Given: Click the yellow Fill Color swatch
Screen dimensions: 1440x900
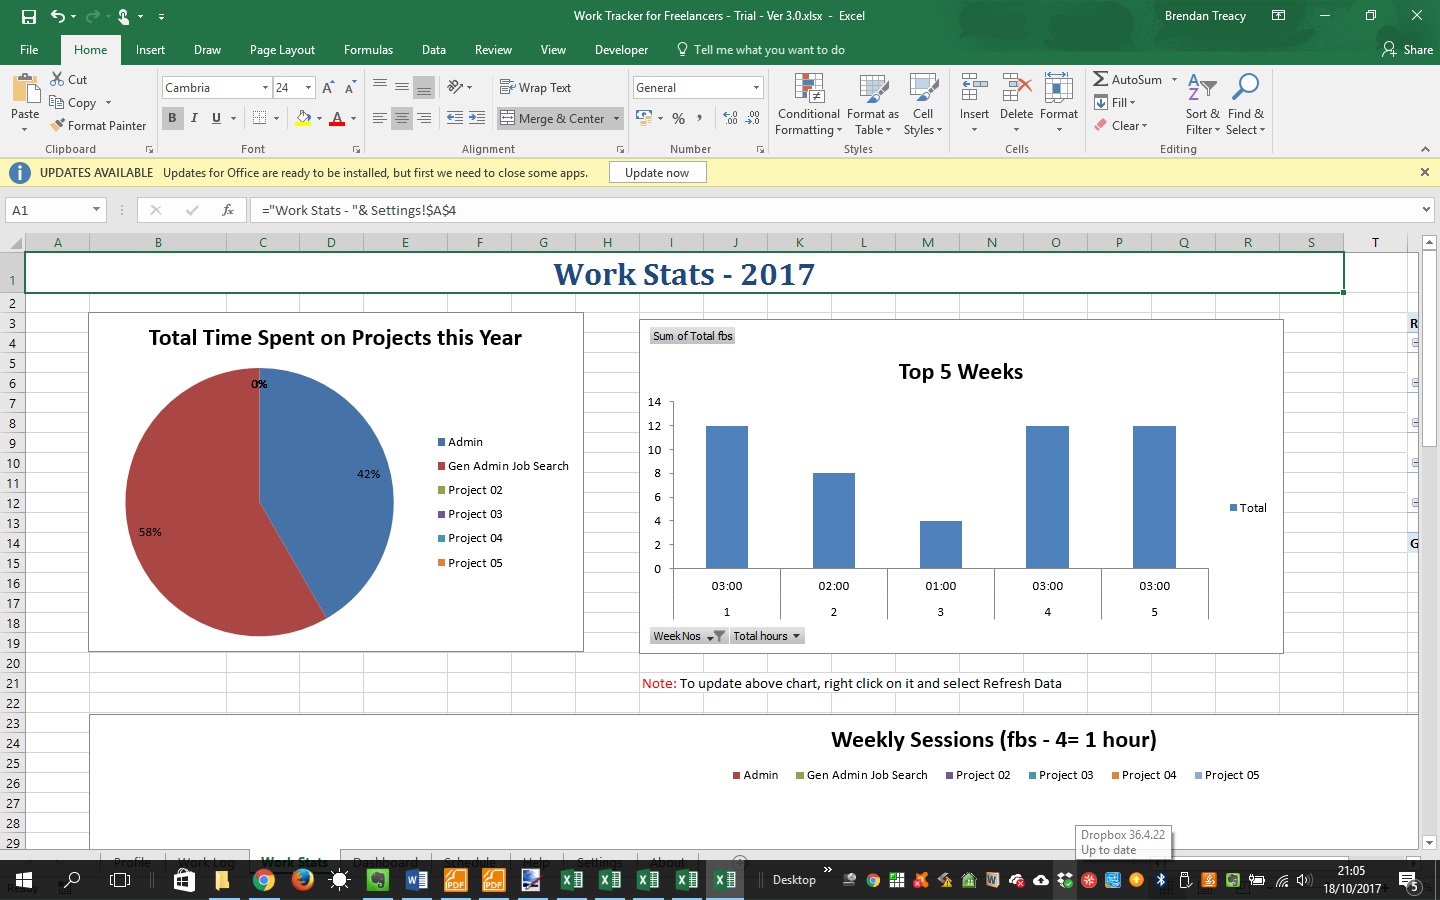Looking at the screenshot, I should [303, 118].
